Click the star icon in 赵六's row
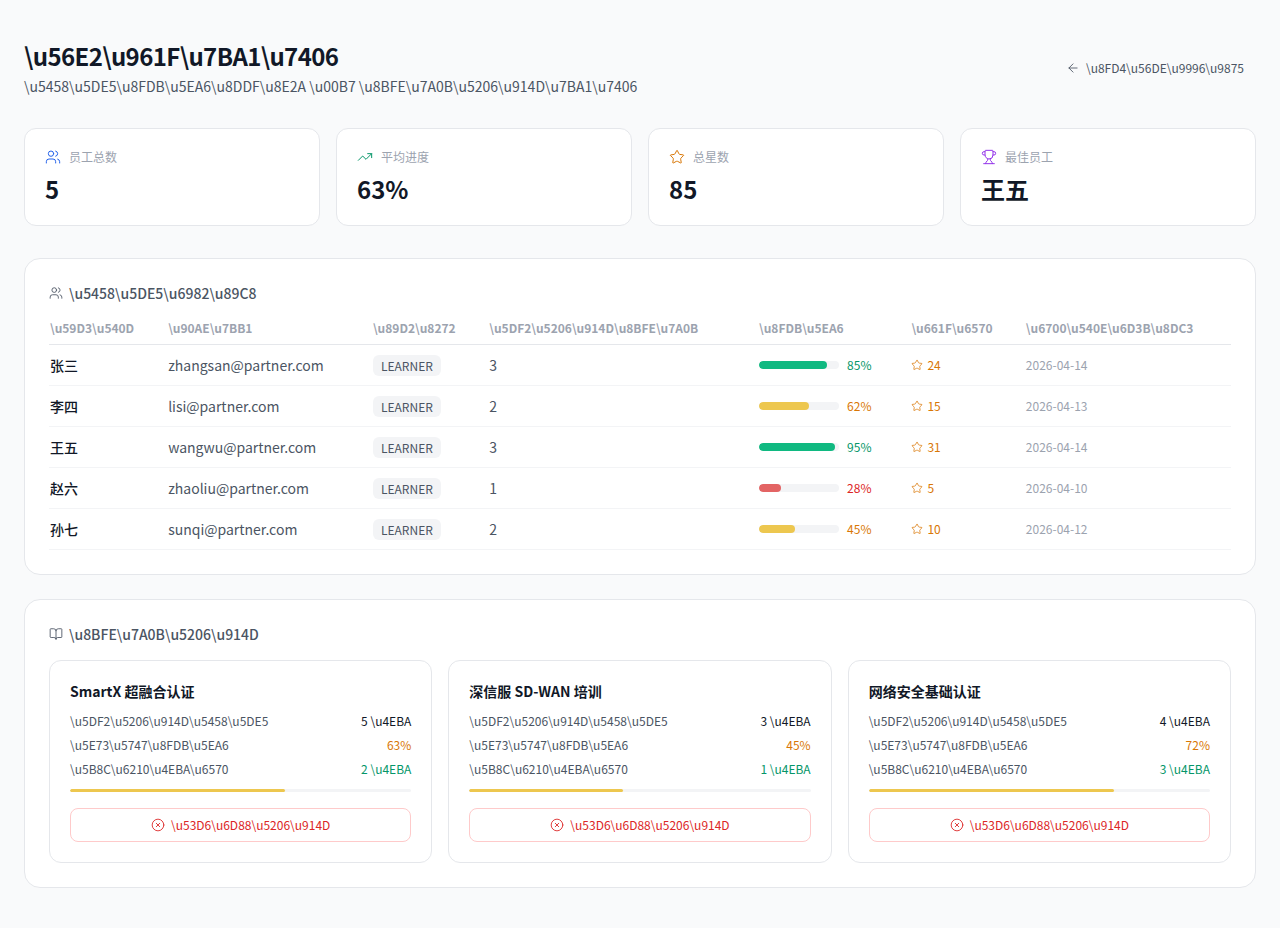This screenshot has width=1280, height=928. coord(917,489)
